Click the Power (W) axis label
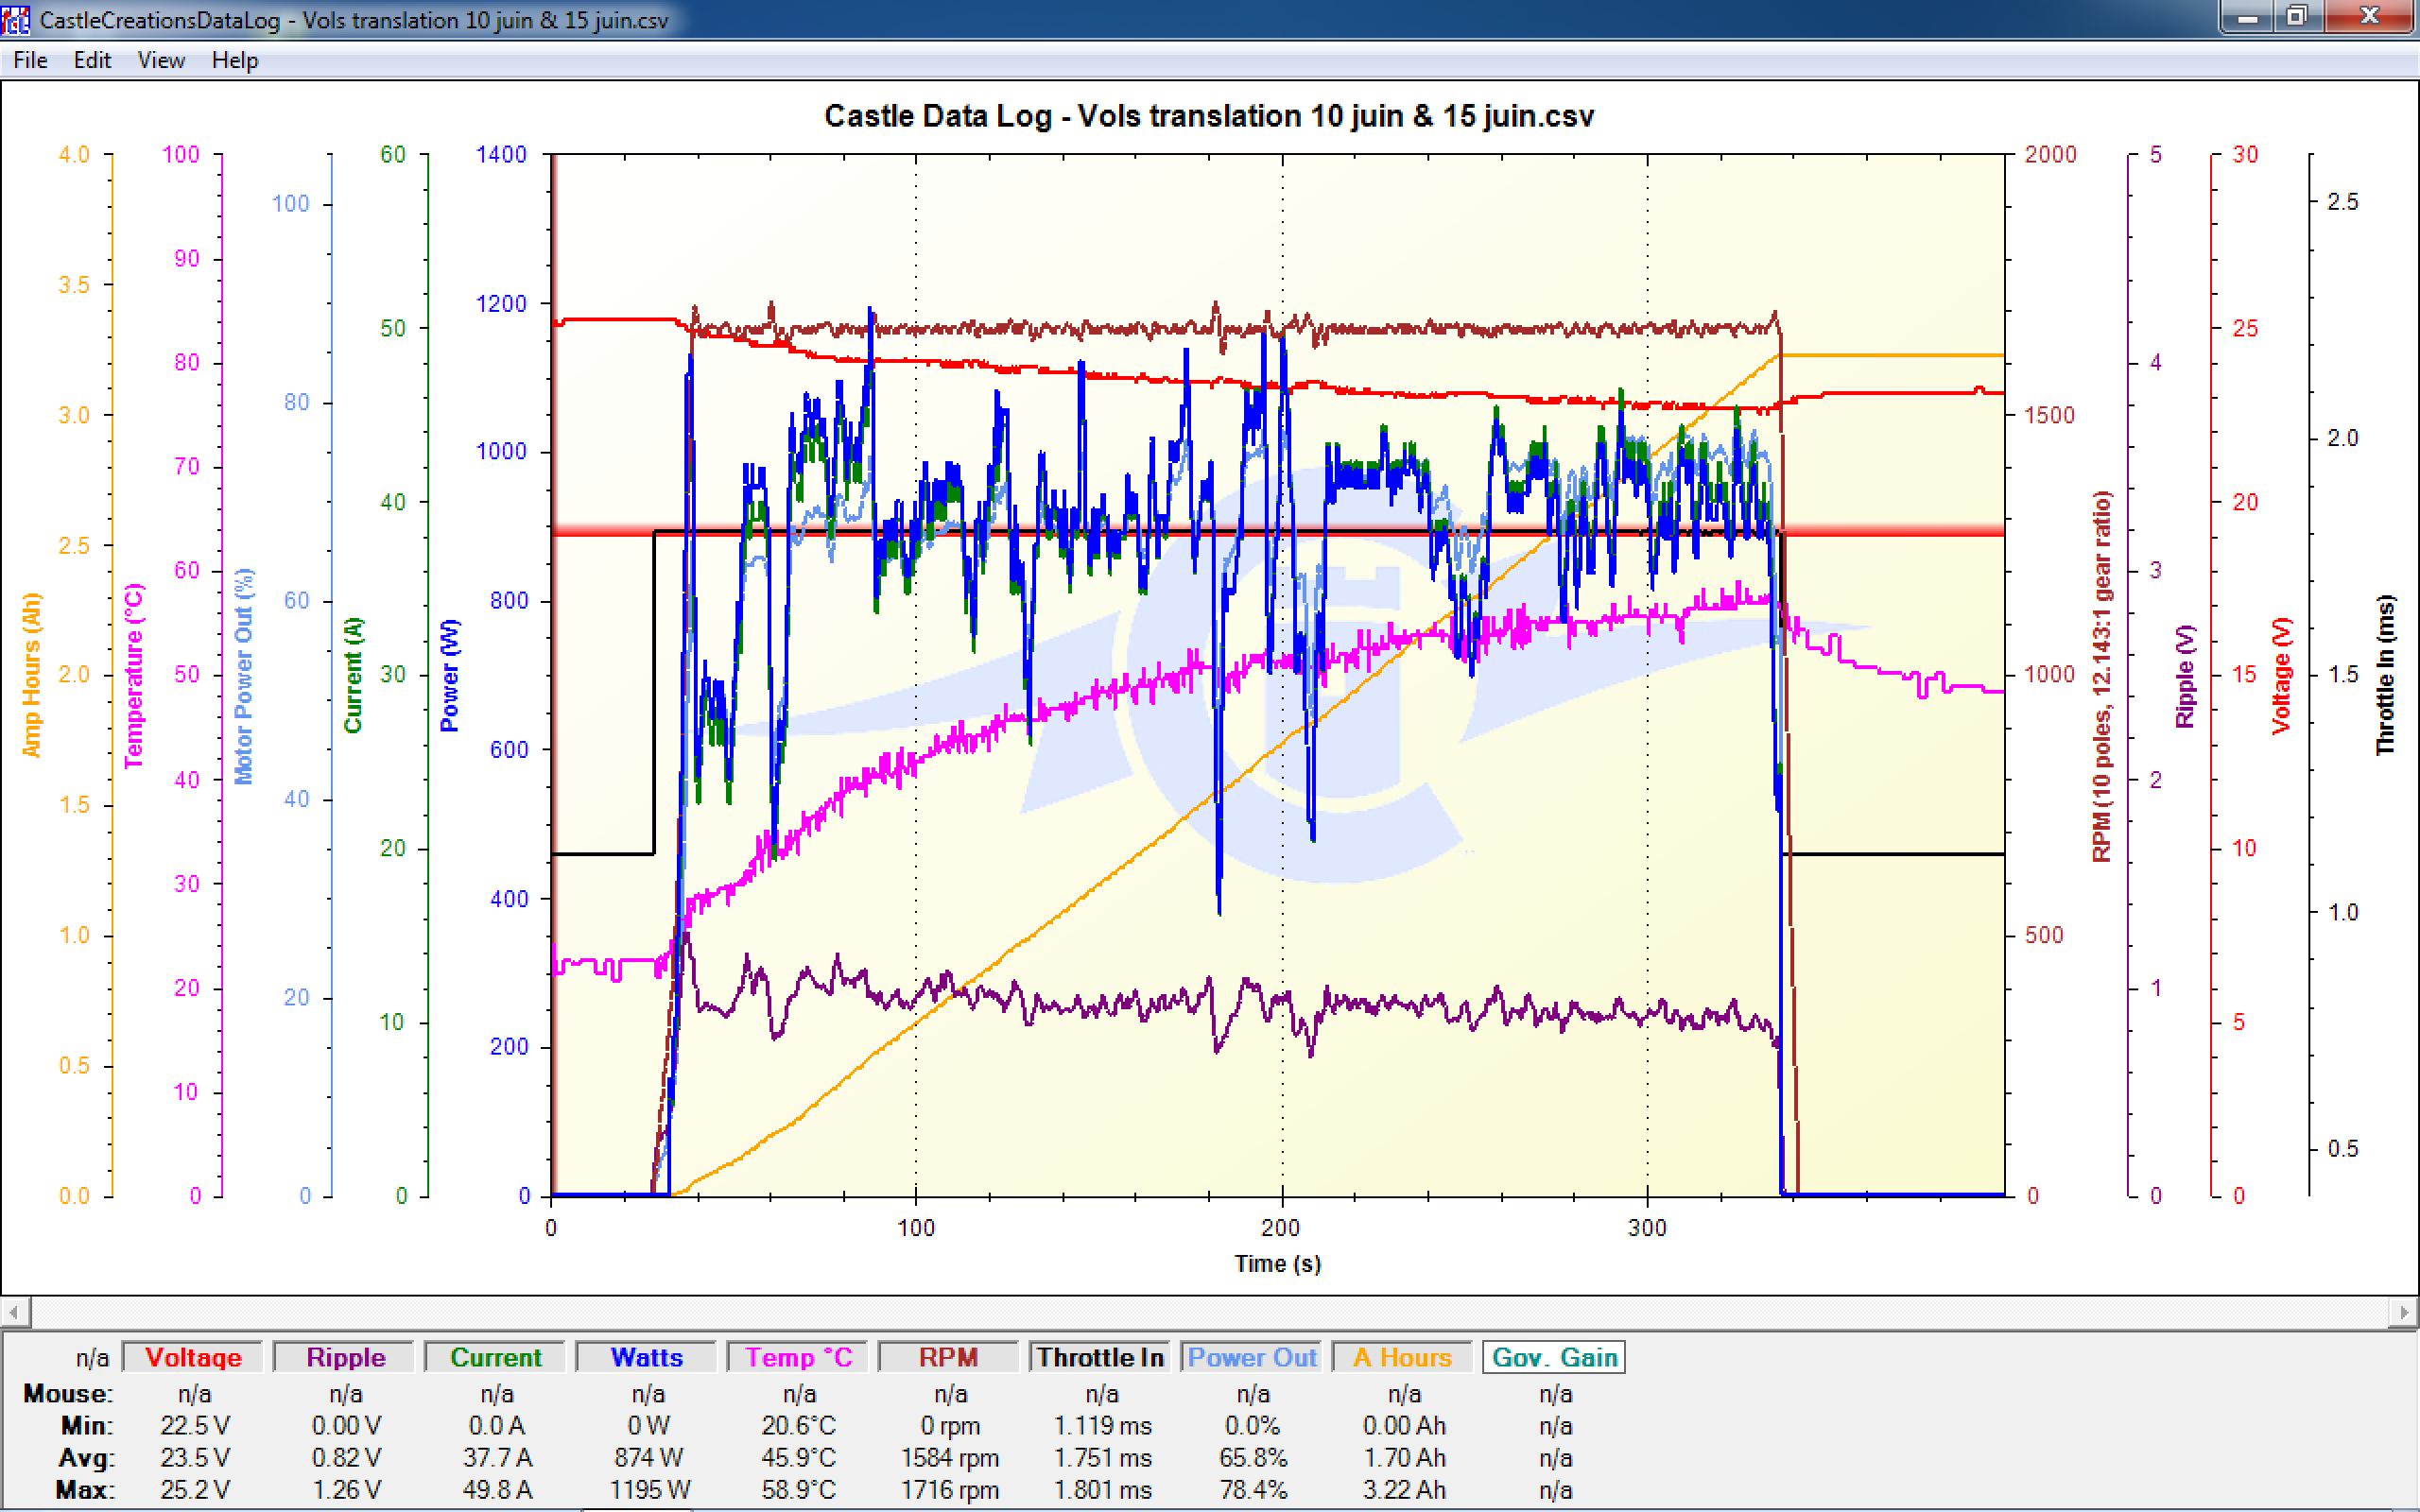Screen dimensions: 2420x1512 coord(450,675)
